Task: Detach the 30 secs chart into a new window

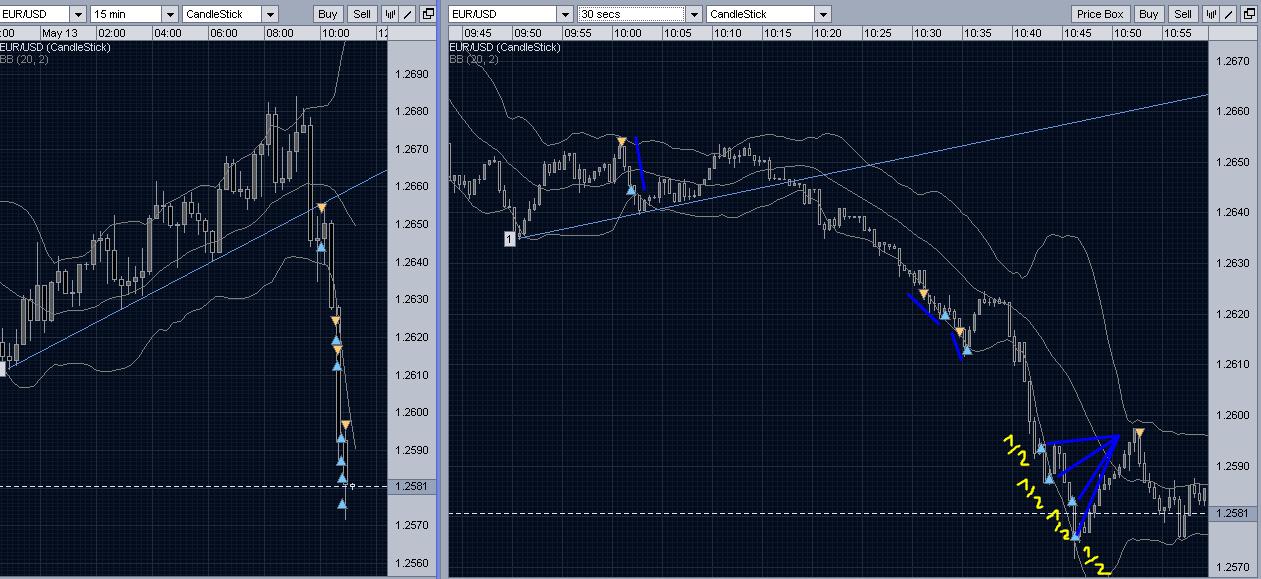Action: click(1250, 14)
